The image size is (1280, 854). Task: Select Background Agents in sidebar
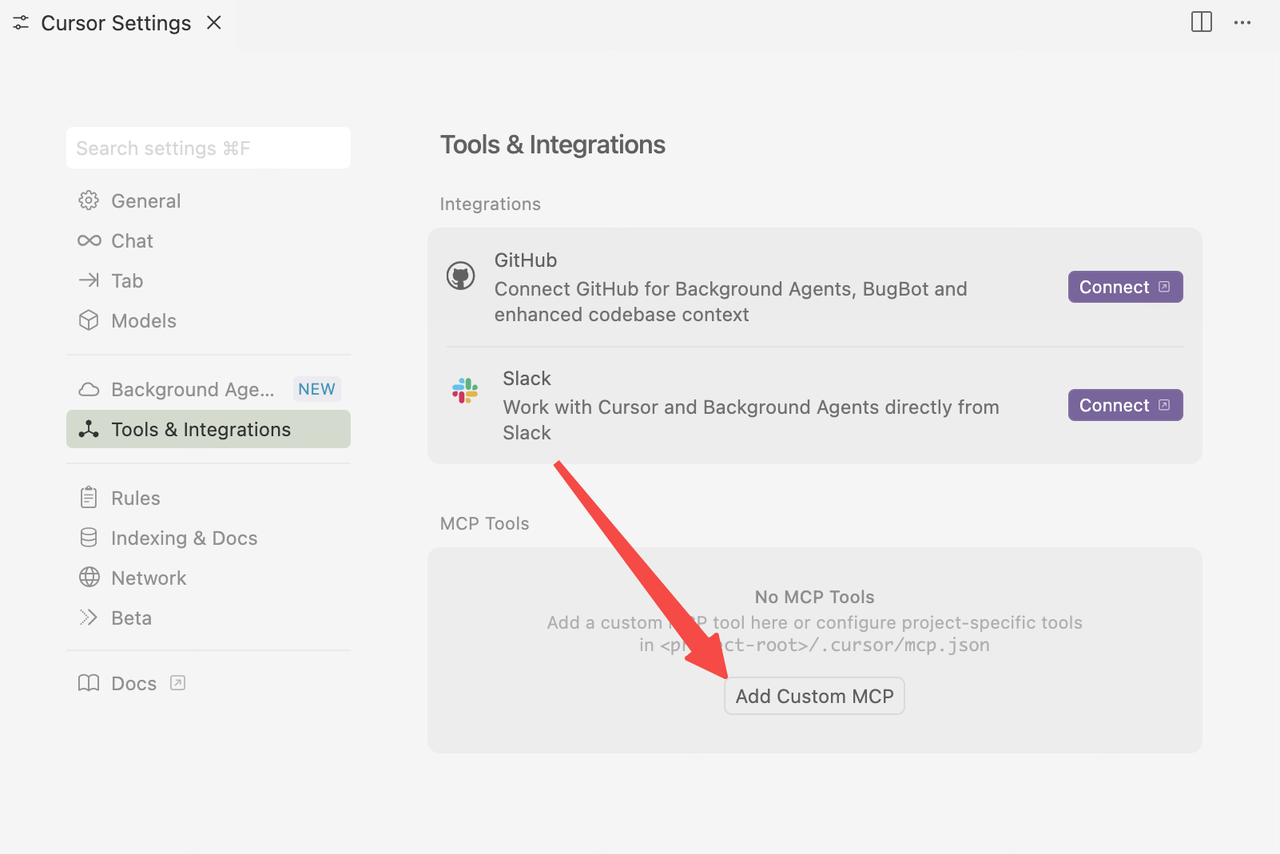coord(192,390)
